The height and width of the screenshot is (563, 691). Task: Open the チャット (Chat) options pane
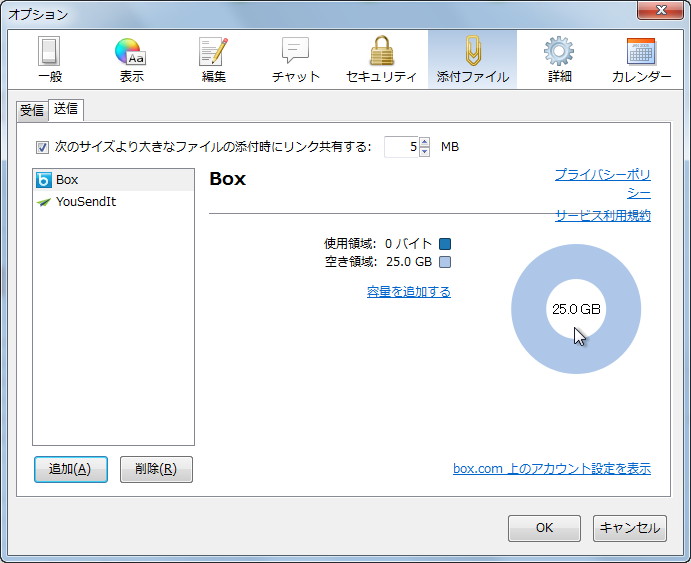point(295,60)
